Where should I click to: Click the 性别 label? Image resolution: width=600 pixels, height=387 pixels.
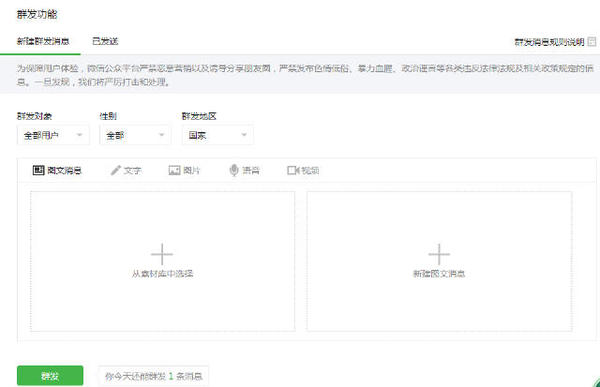(108, 116)
